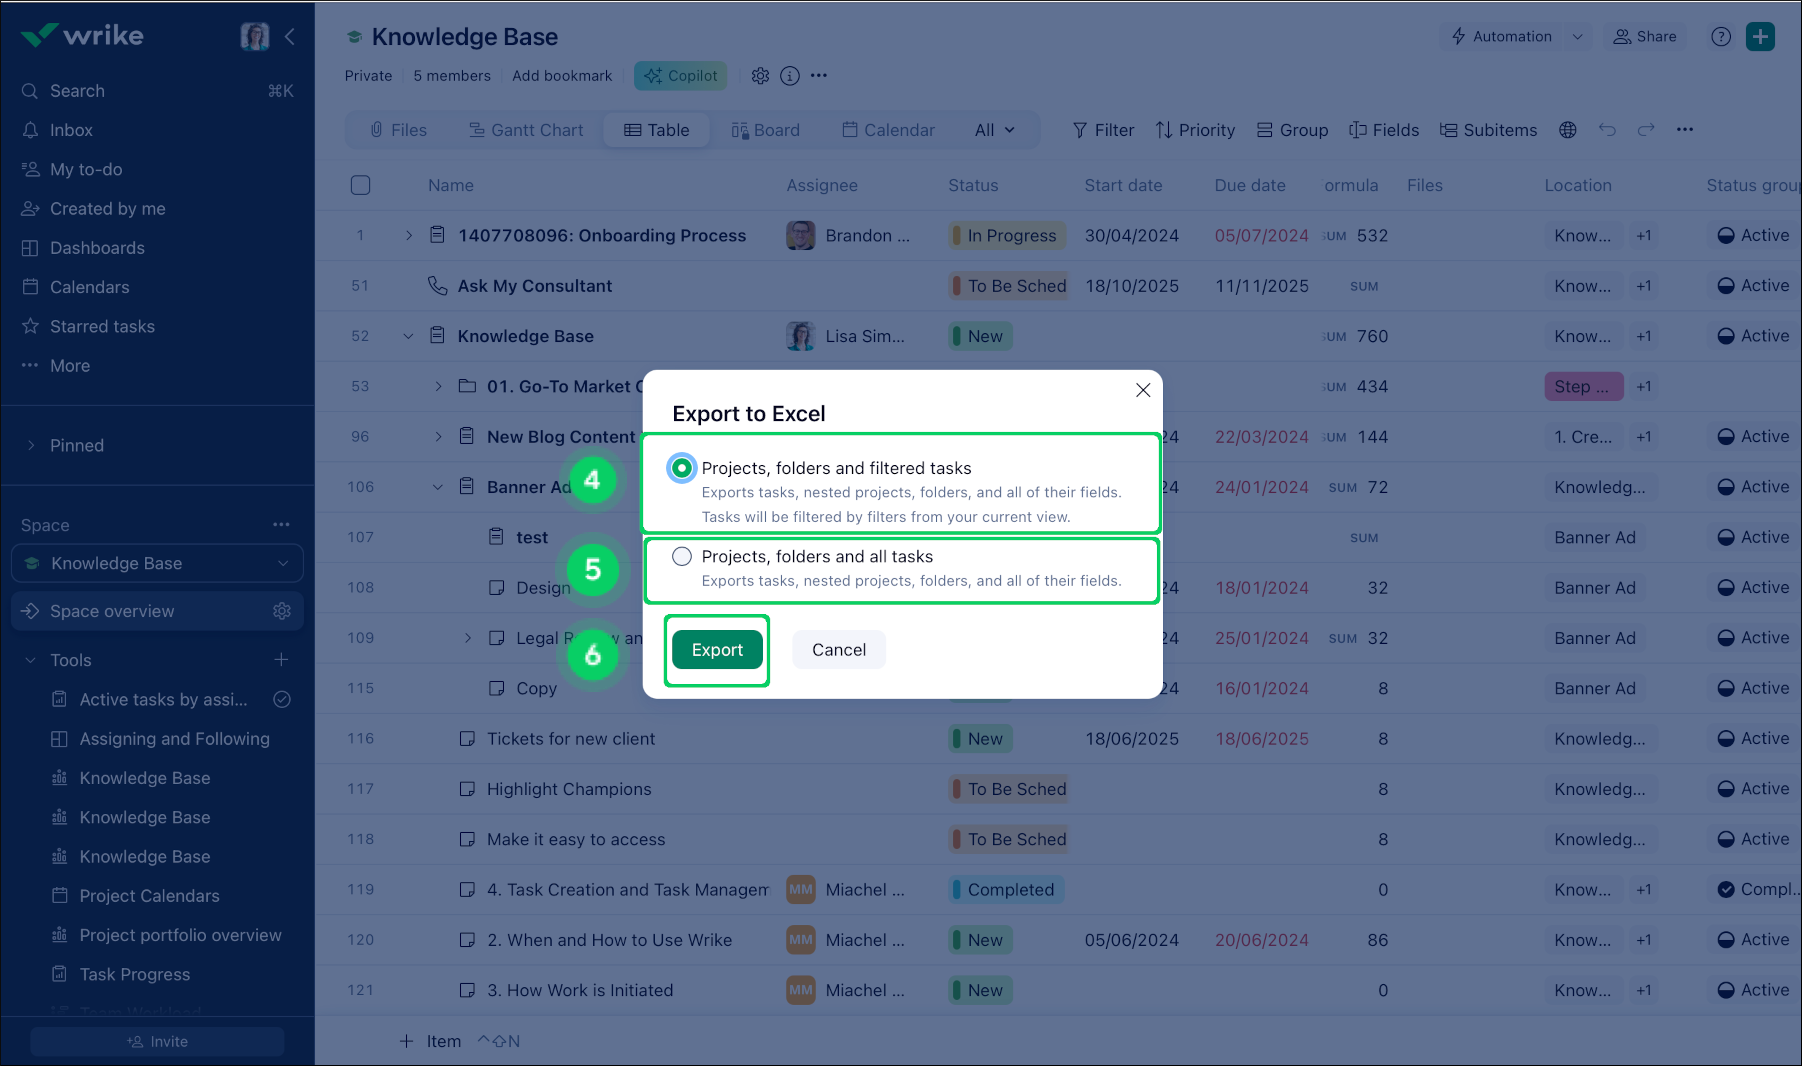Click the green plus create button
This screenshot has width=1802, height=1066.
1760,37
